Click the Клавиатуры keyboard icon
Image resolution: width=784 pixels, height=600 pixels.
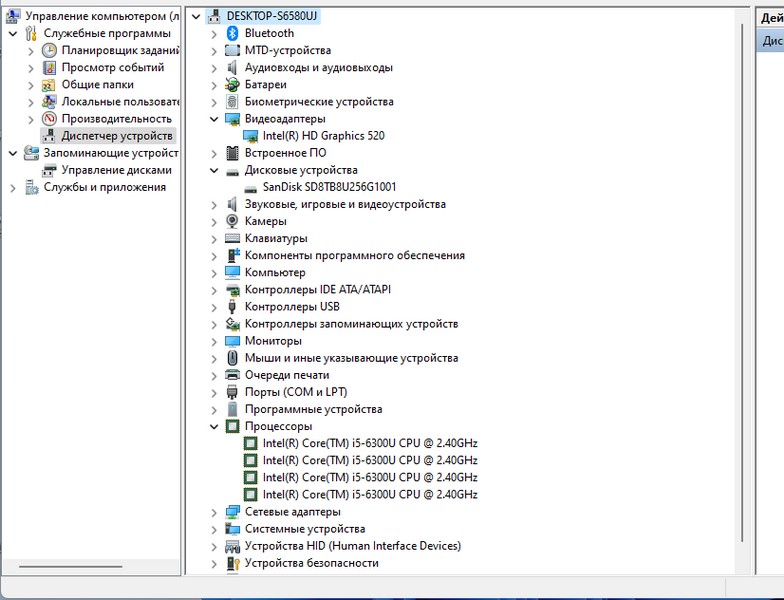click(232, 238)
